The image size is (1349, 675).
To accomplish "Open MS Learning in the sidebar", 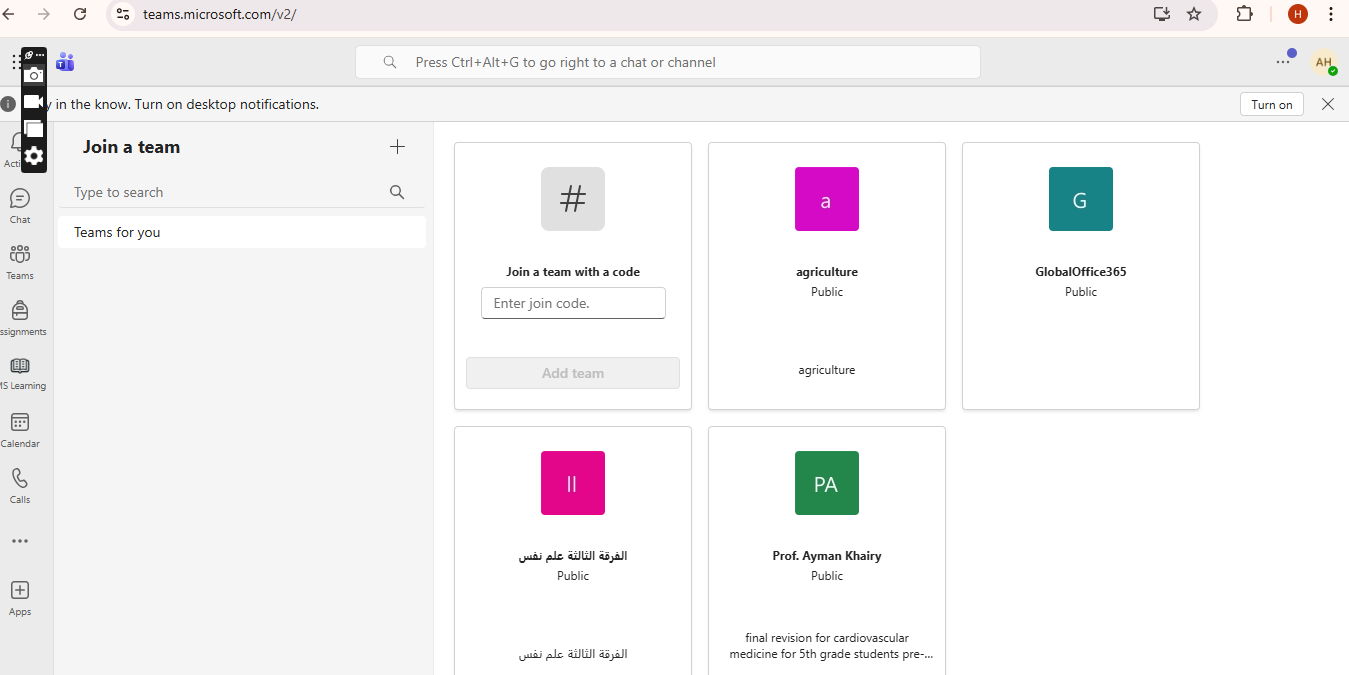I will pyautogui.click(x=20, y=372).
